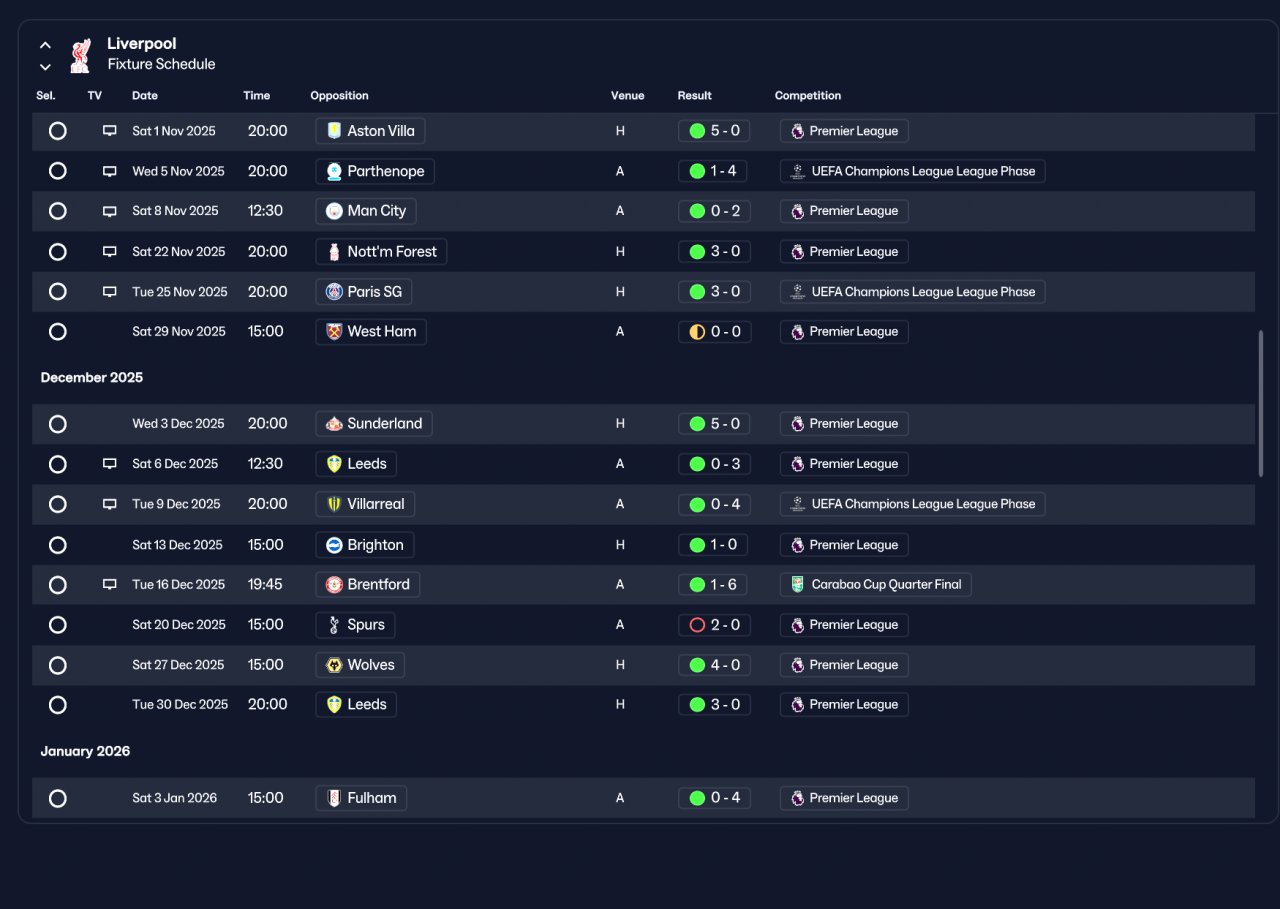1280x909 pixels.
Task: Click TV broadcast icon for Aston Villa match
Action: [110, 131]
